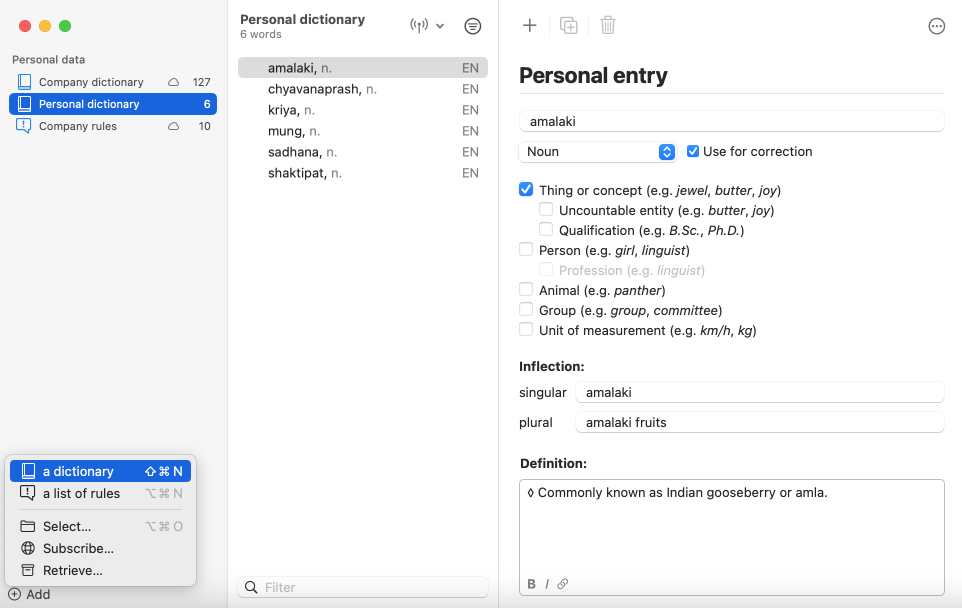Click the list filter options icon
This screenshot has width=962, height=608.
473,26
